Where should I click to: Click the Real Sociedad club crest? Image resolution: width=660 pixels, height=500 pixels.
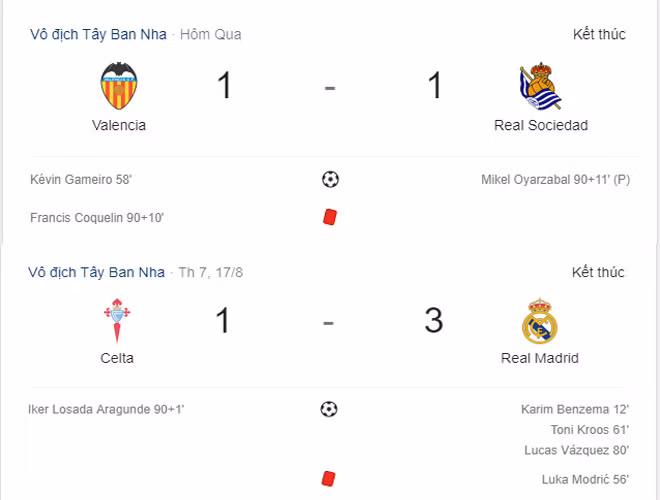tap(540, 87)
